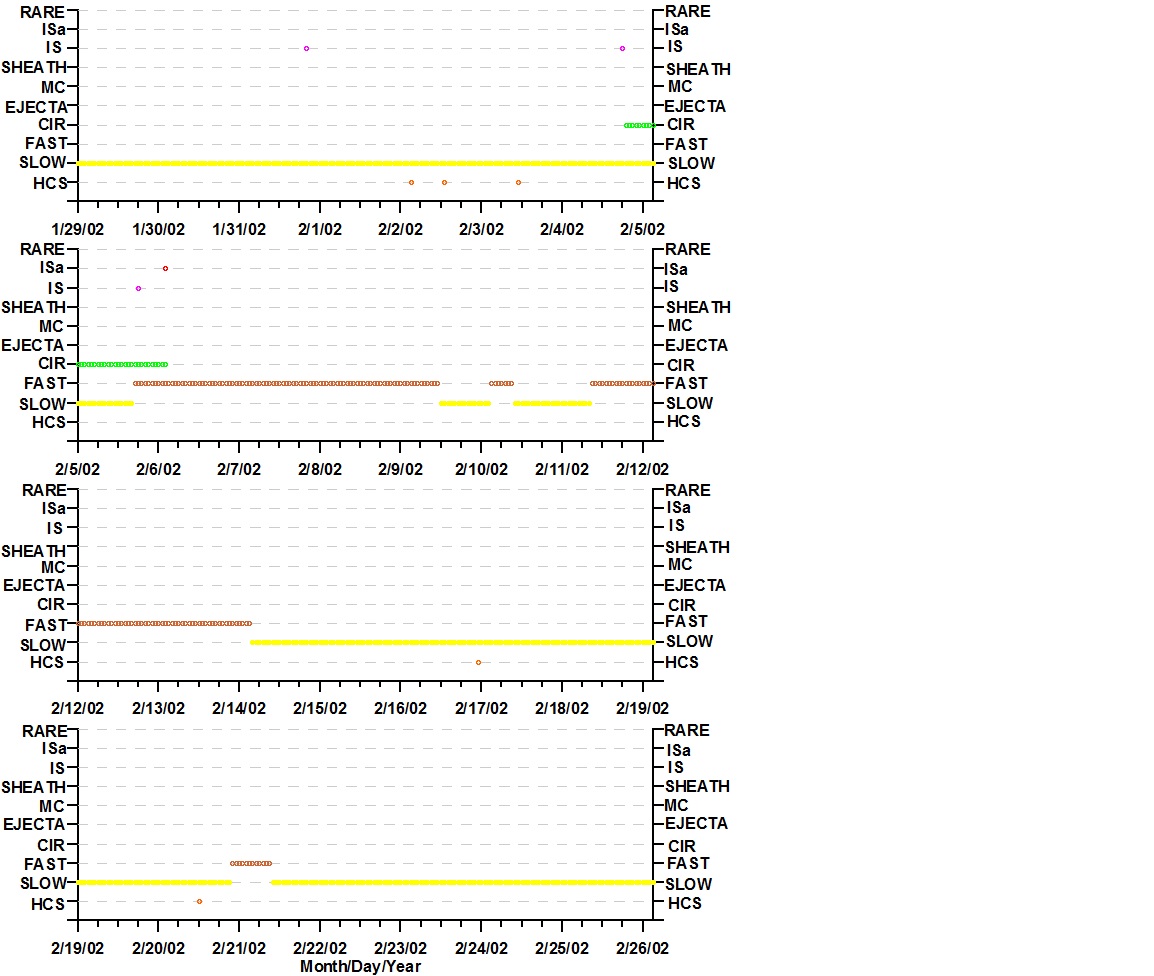
Task: Click the '2/18/02' date label
Action: (x=562, y=709)
